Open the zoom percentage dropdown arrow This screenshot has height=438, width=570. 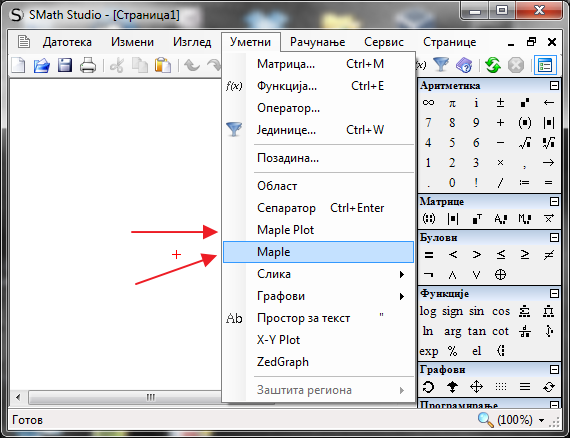coord(541,421)
